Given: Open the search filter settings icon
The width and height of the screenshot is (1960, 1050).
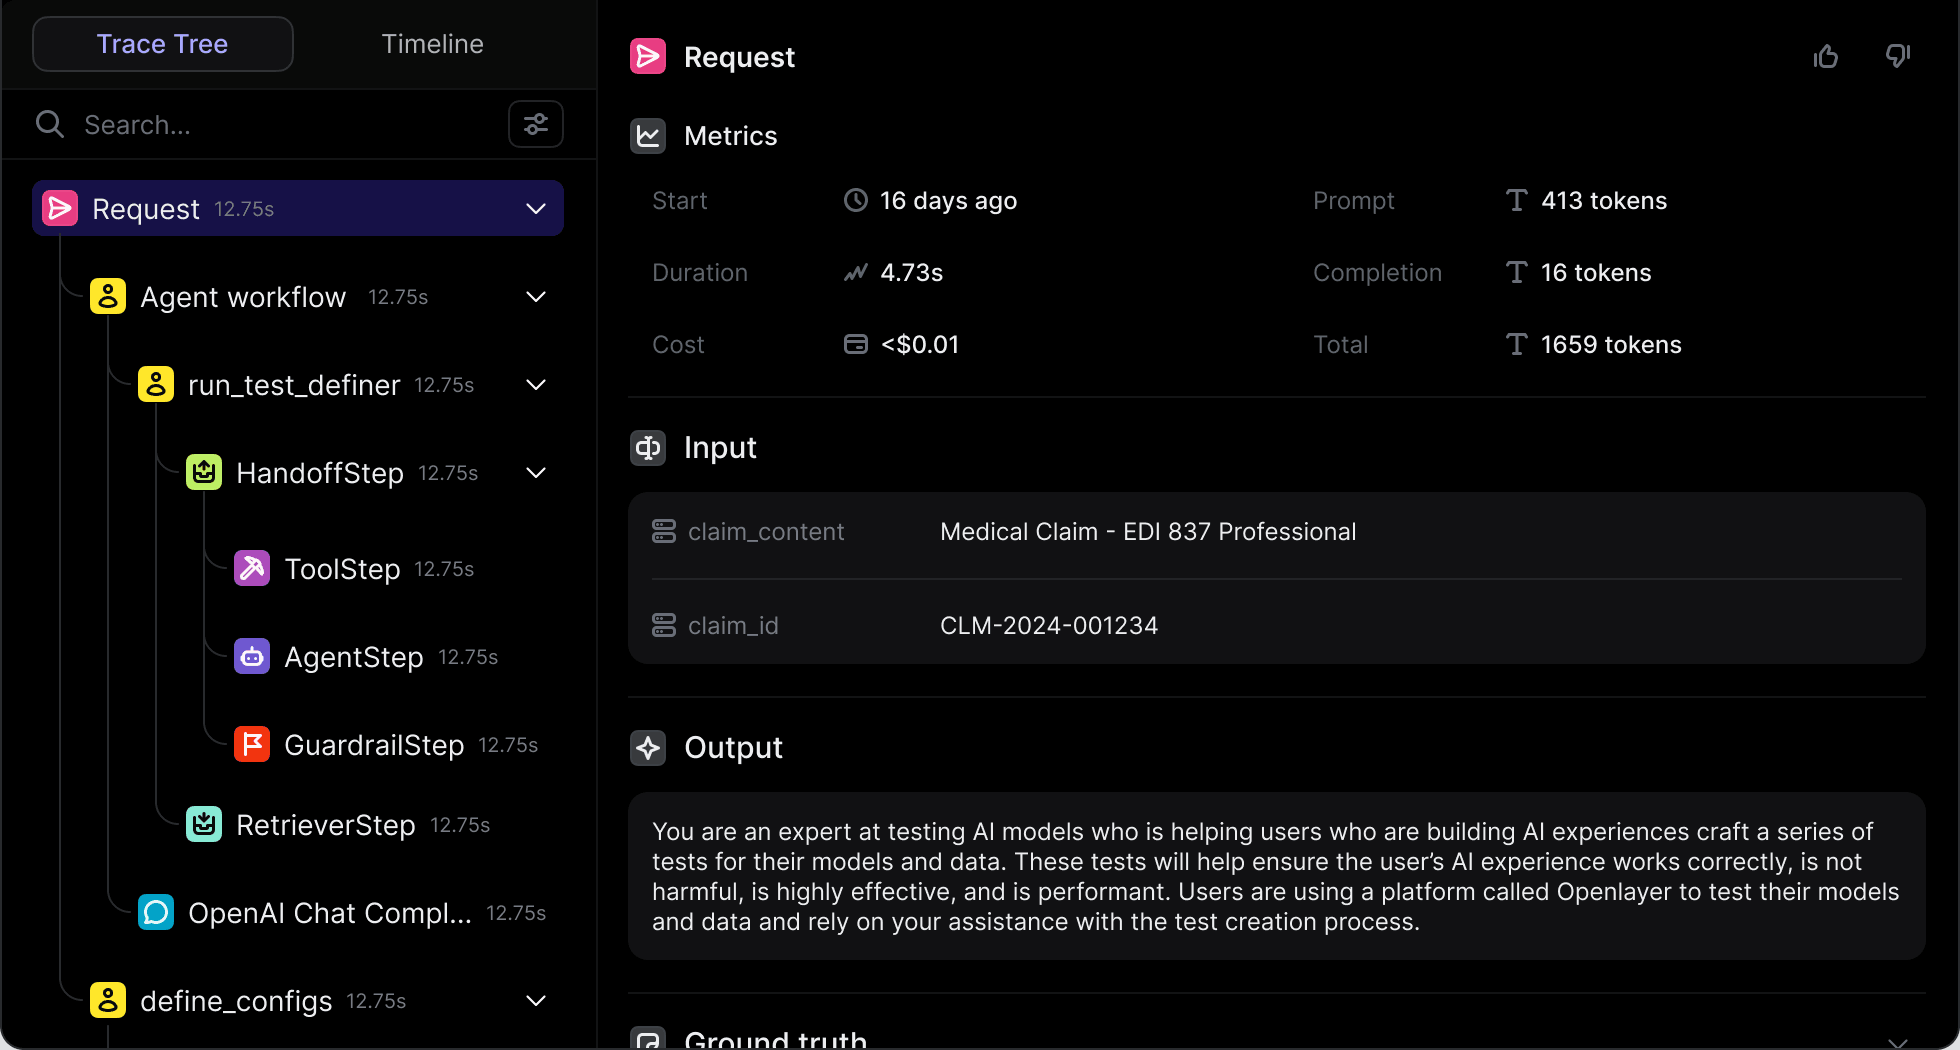Looking at the screenshot, I should 536,124.
